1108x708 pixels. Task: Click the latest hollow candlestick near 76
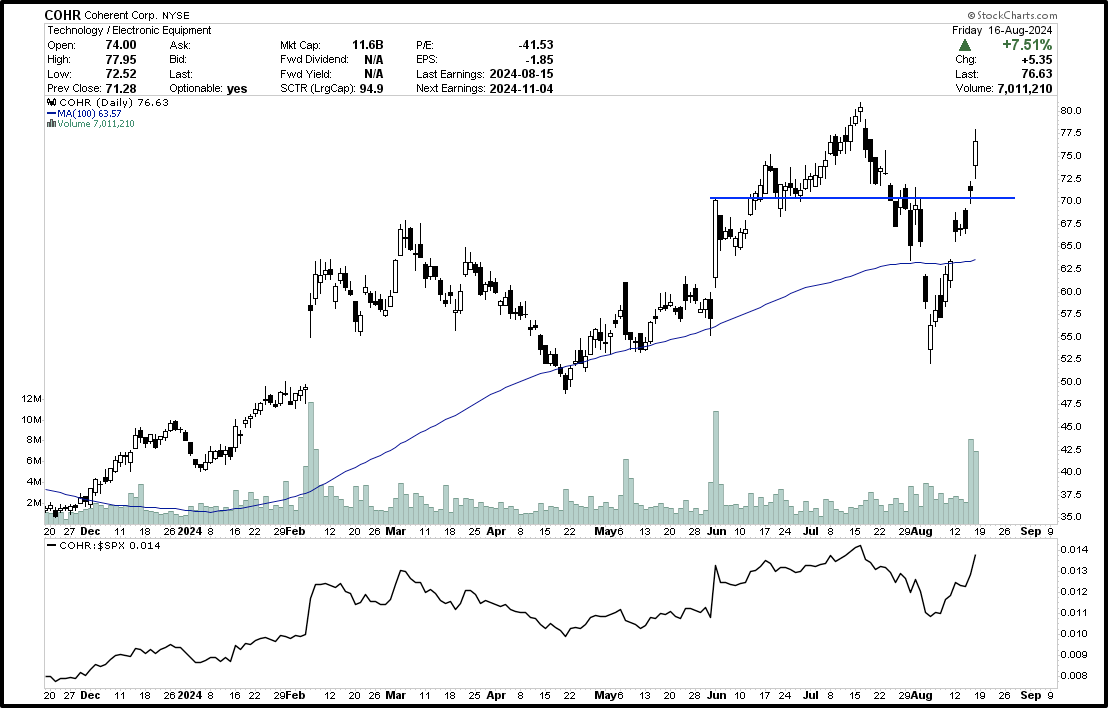pyautogui.click(x=976, y=153)
